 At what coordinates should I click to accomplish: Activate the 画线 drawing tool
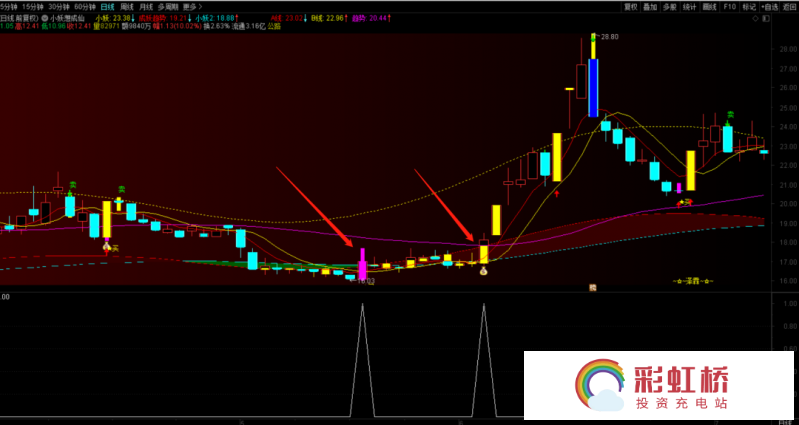click(709, 7)
